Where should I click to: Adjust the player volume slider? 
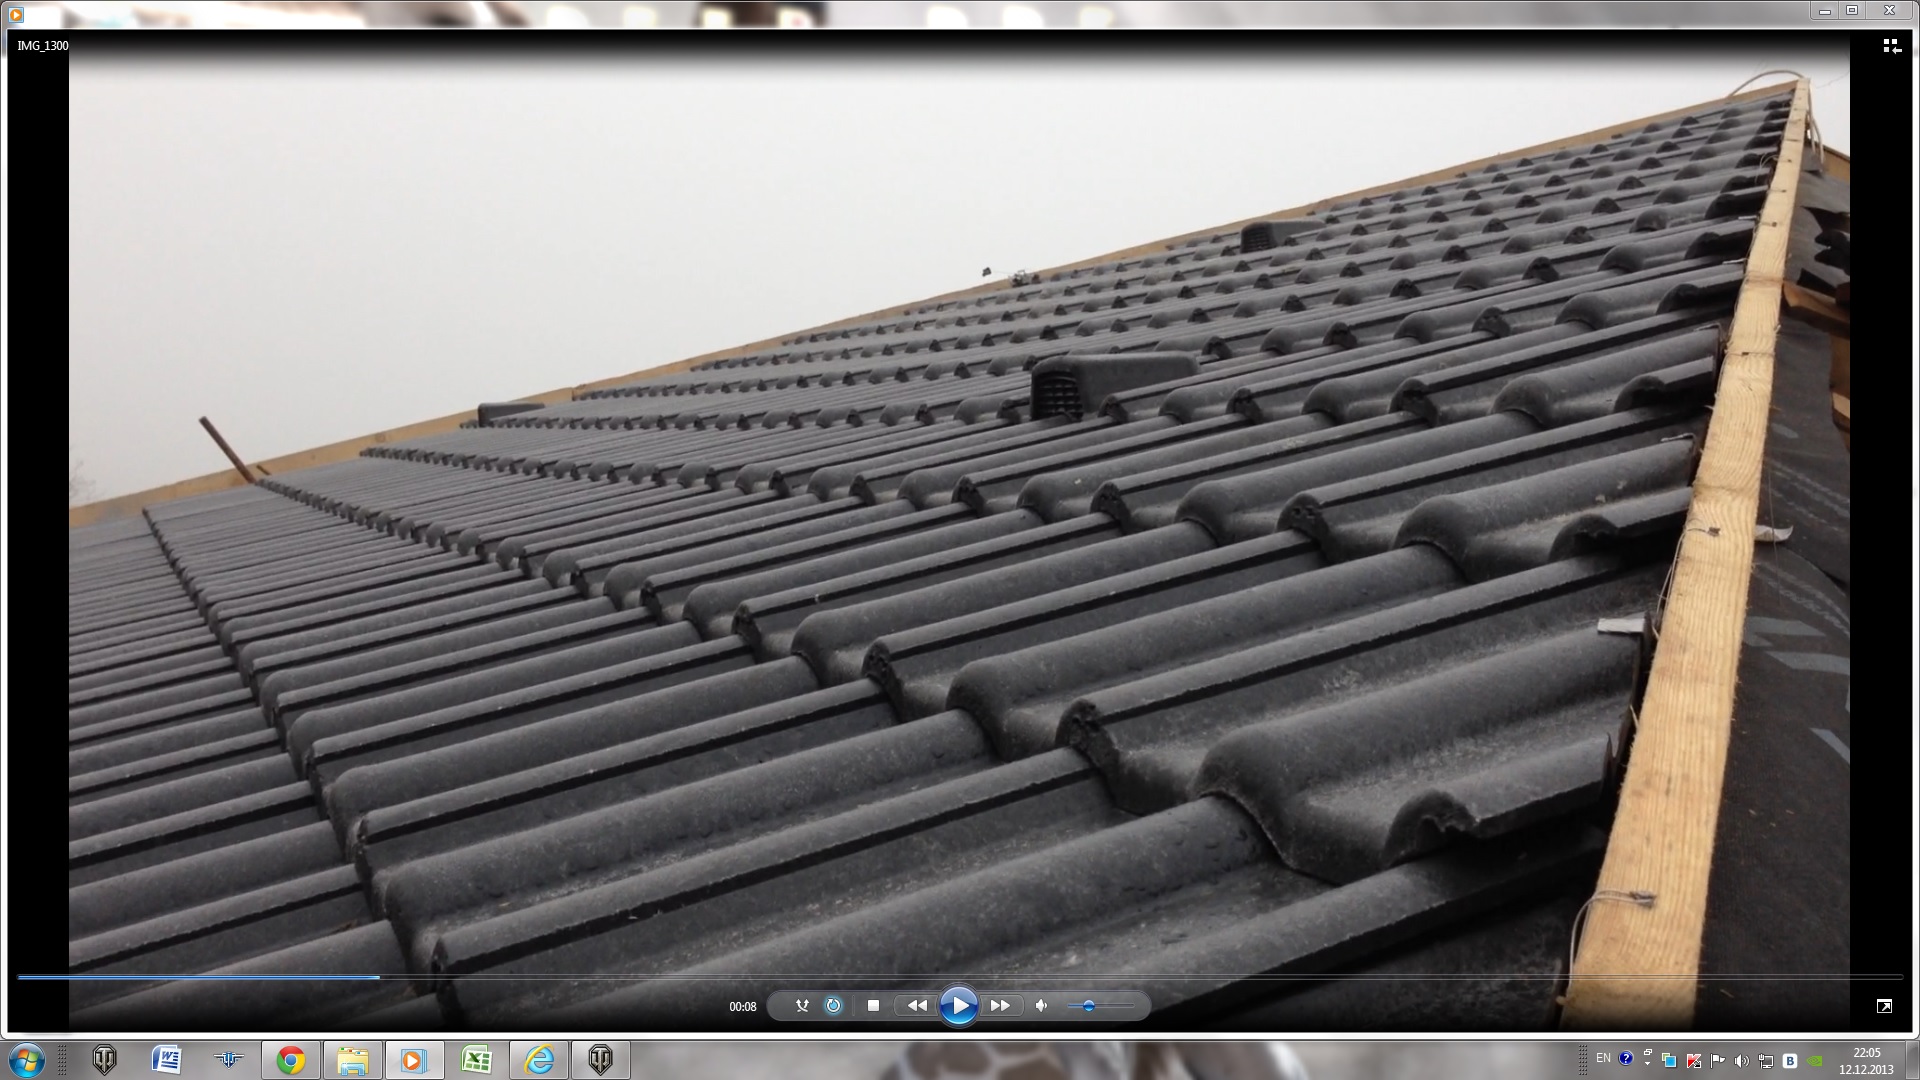[1099, 1006]
